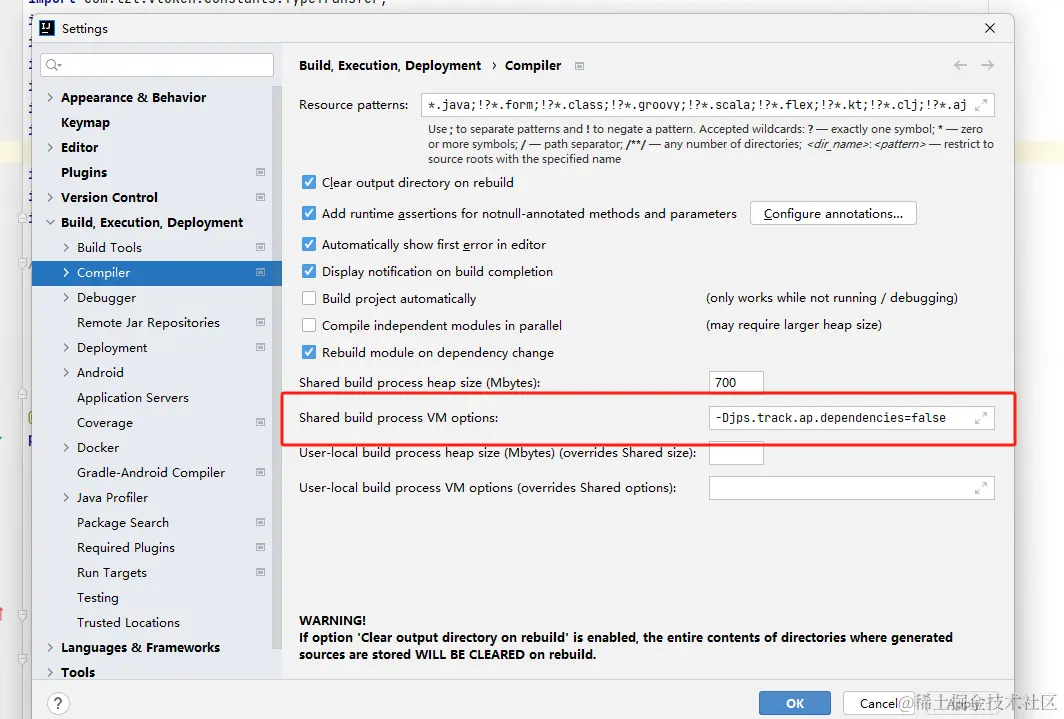The height and width of the screenshot is (719, 1064).
Task: Toggle Automatically show first error in editor
Action: (309, 244)
